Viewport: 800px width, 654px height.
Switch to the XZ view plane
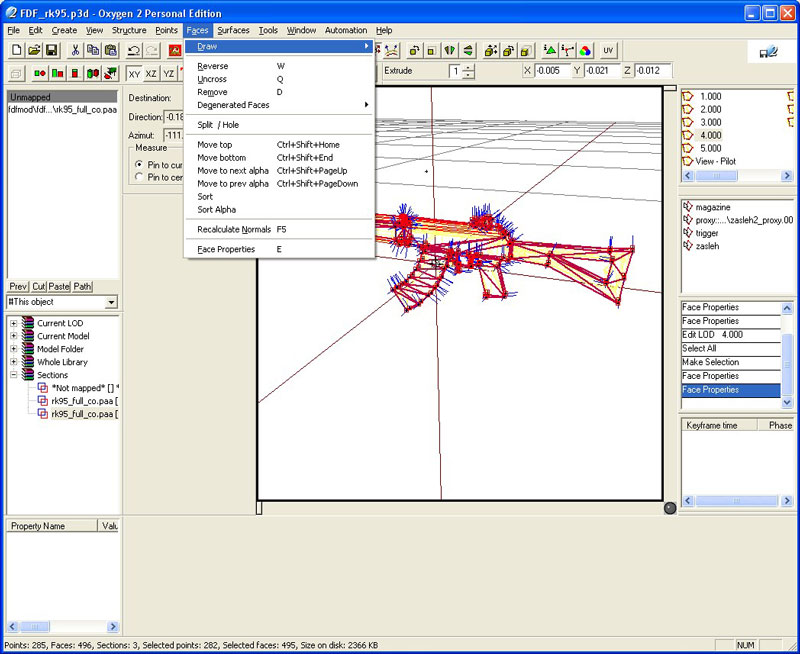click(x=151, y=73)
